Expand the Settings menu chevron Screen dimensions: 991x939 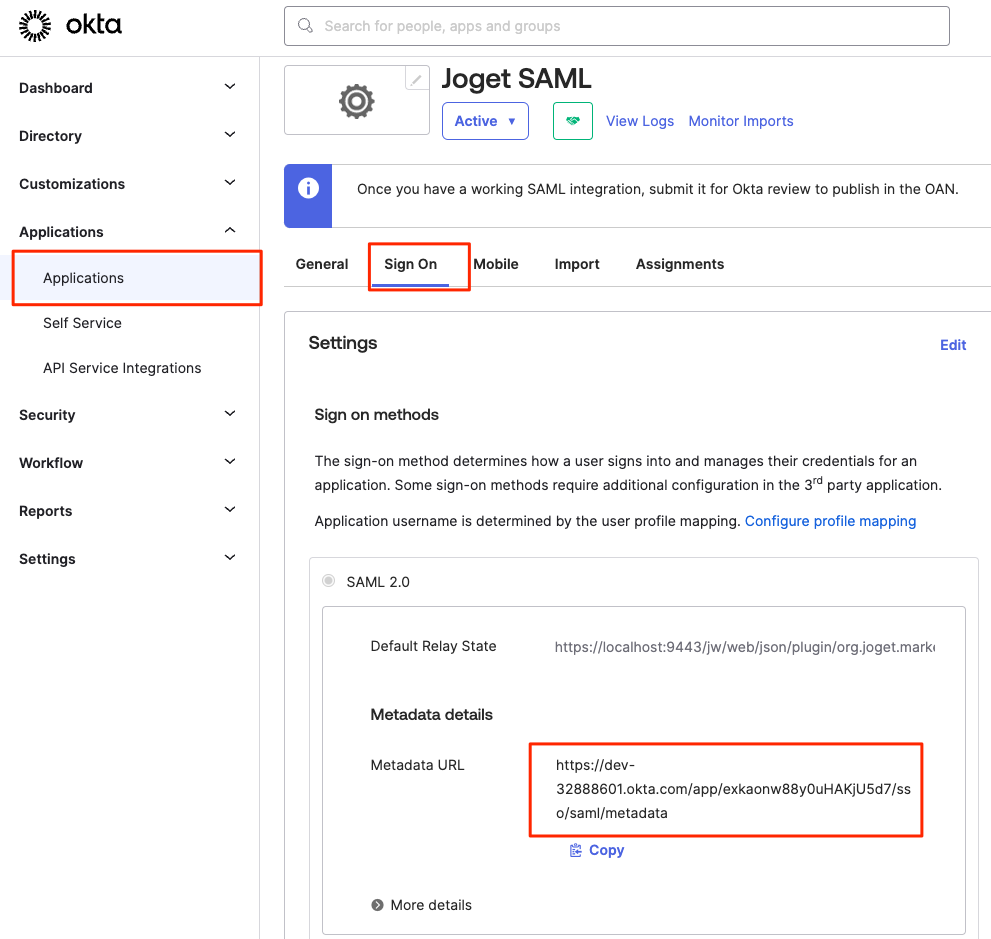pos(230,558)
